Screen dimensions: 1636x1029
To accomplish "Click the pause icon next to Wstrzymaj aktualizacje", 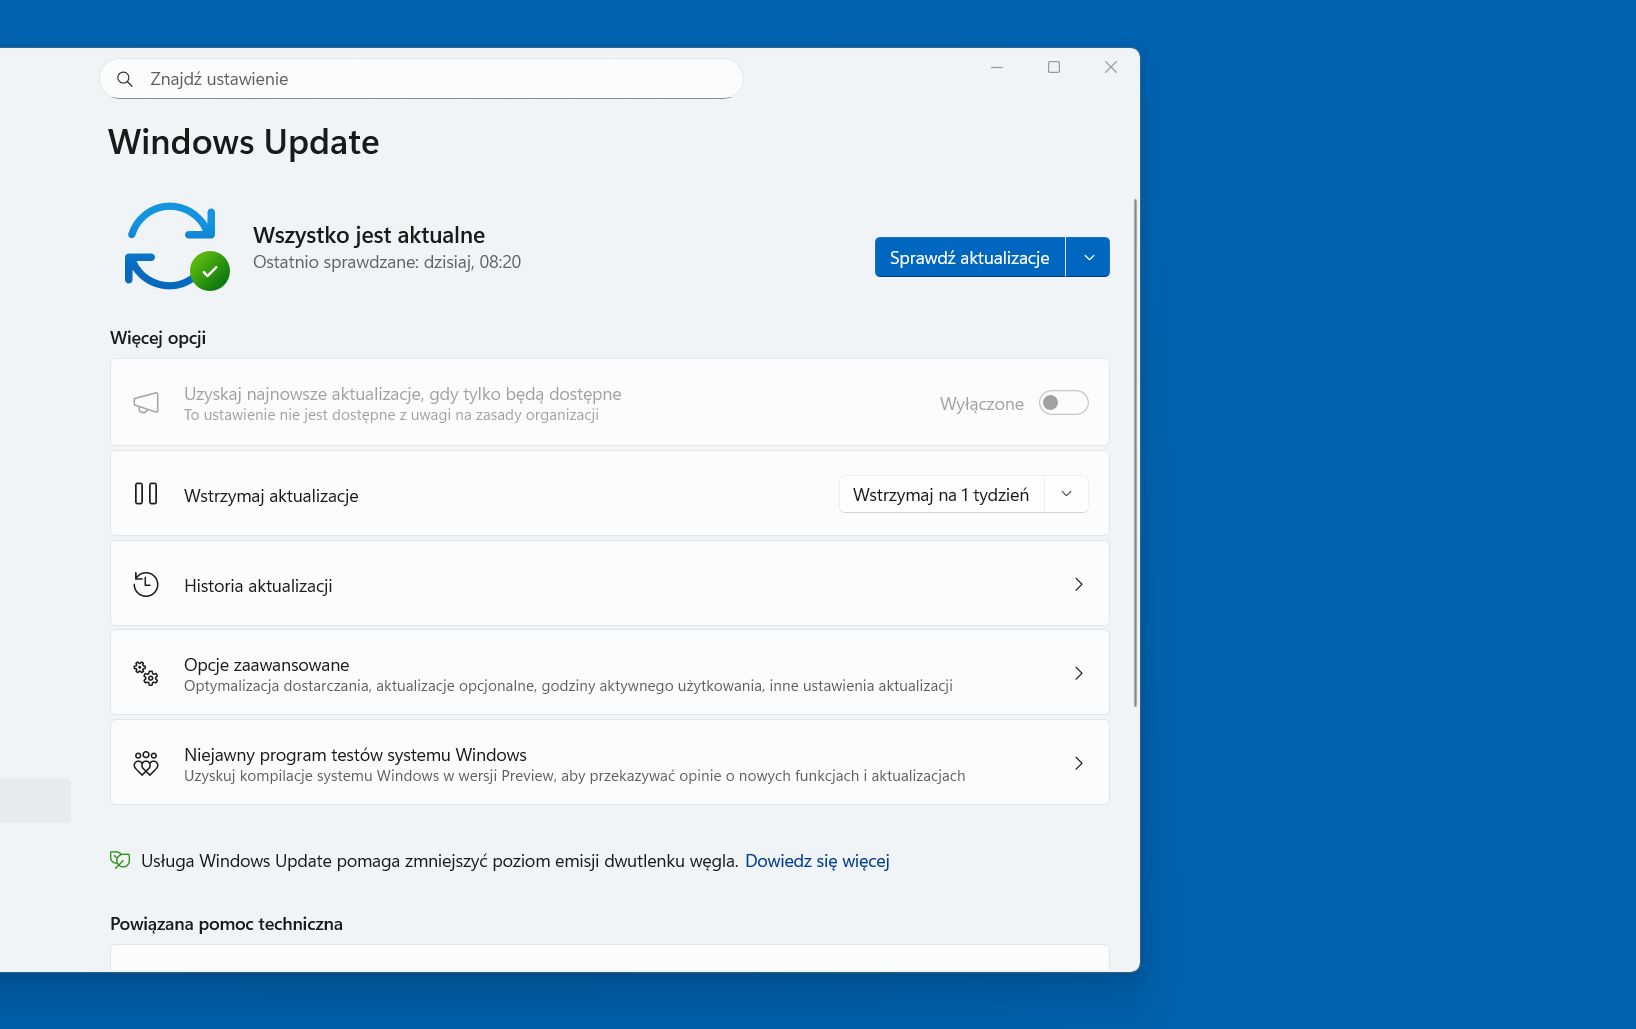I will [x=146, y=493].
